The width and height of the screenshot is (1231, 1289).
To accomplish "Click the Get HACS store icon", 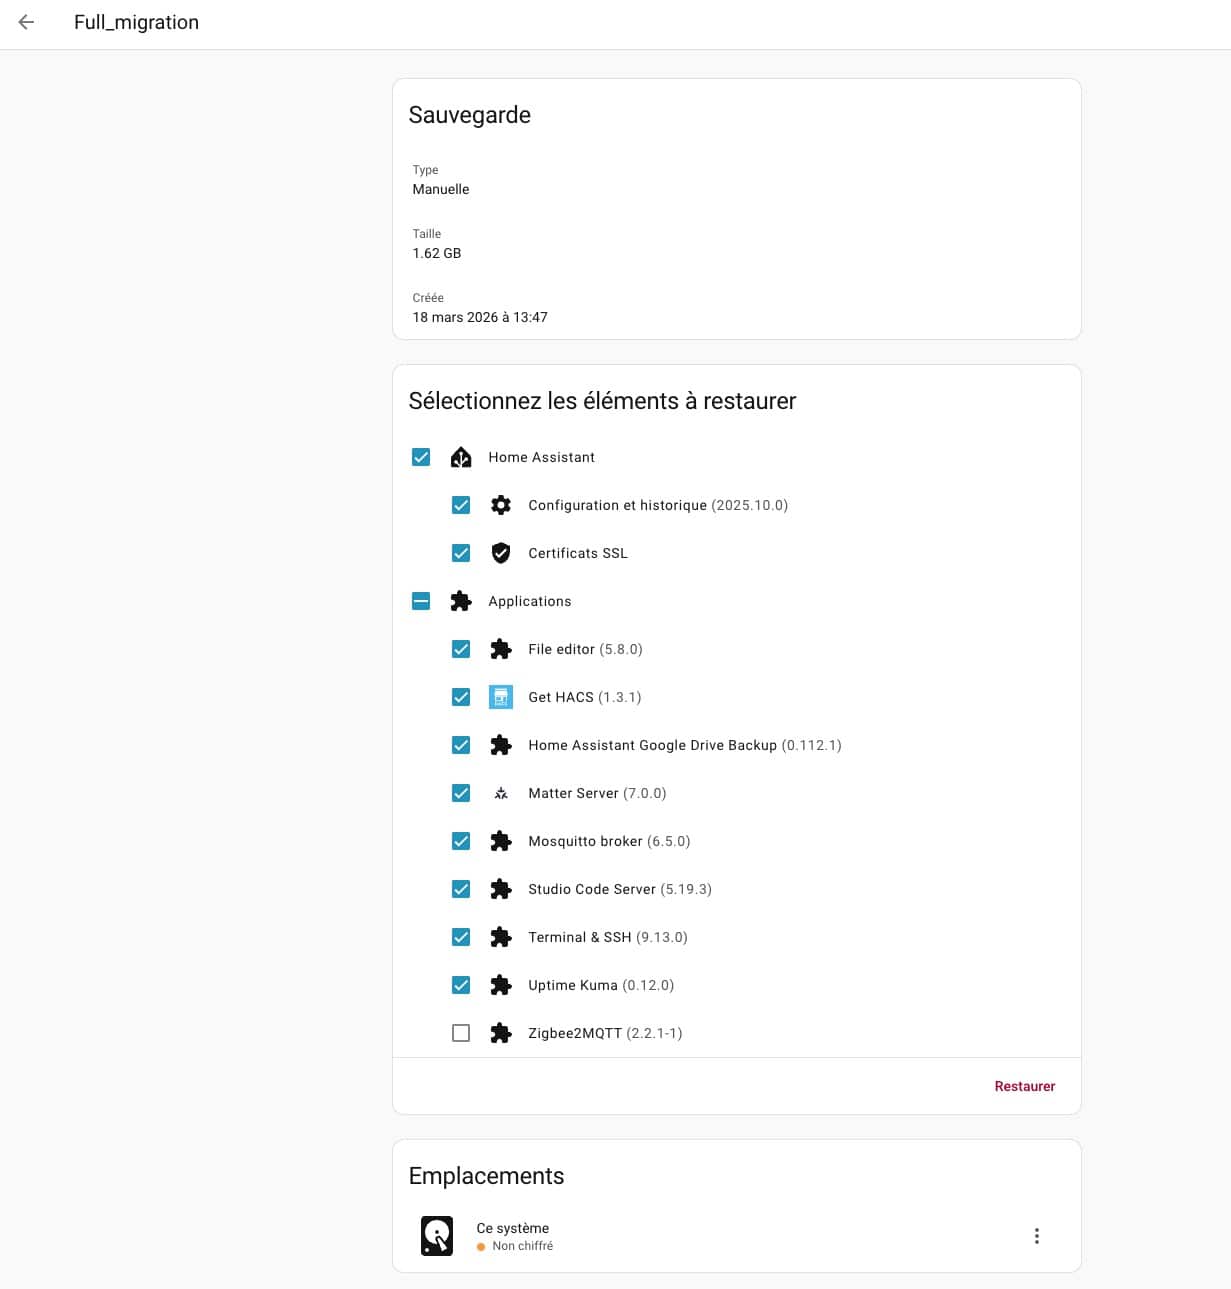I will (x=501, y=697).
